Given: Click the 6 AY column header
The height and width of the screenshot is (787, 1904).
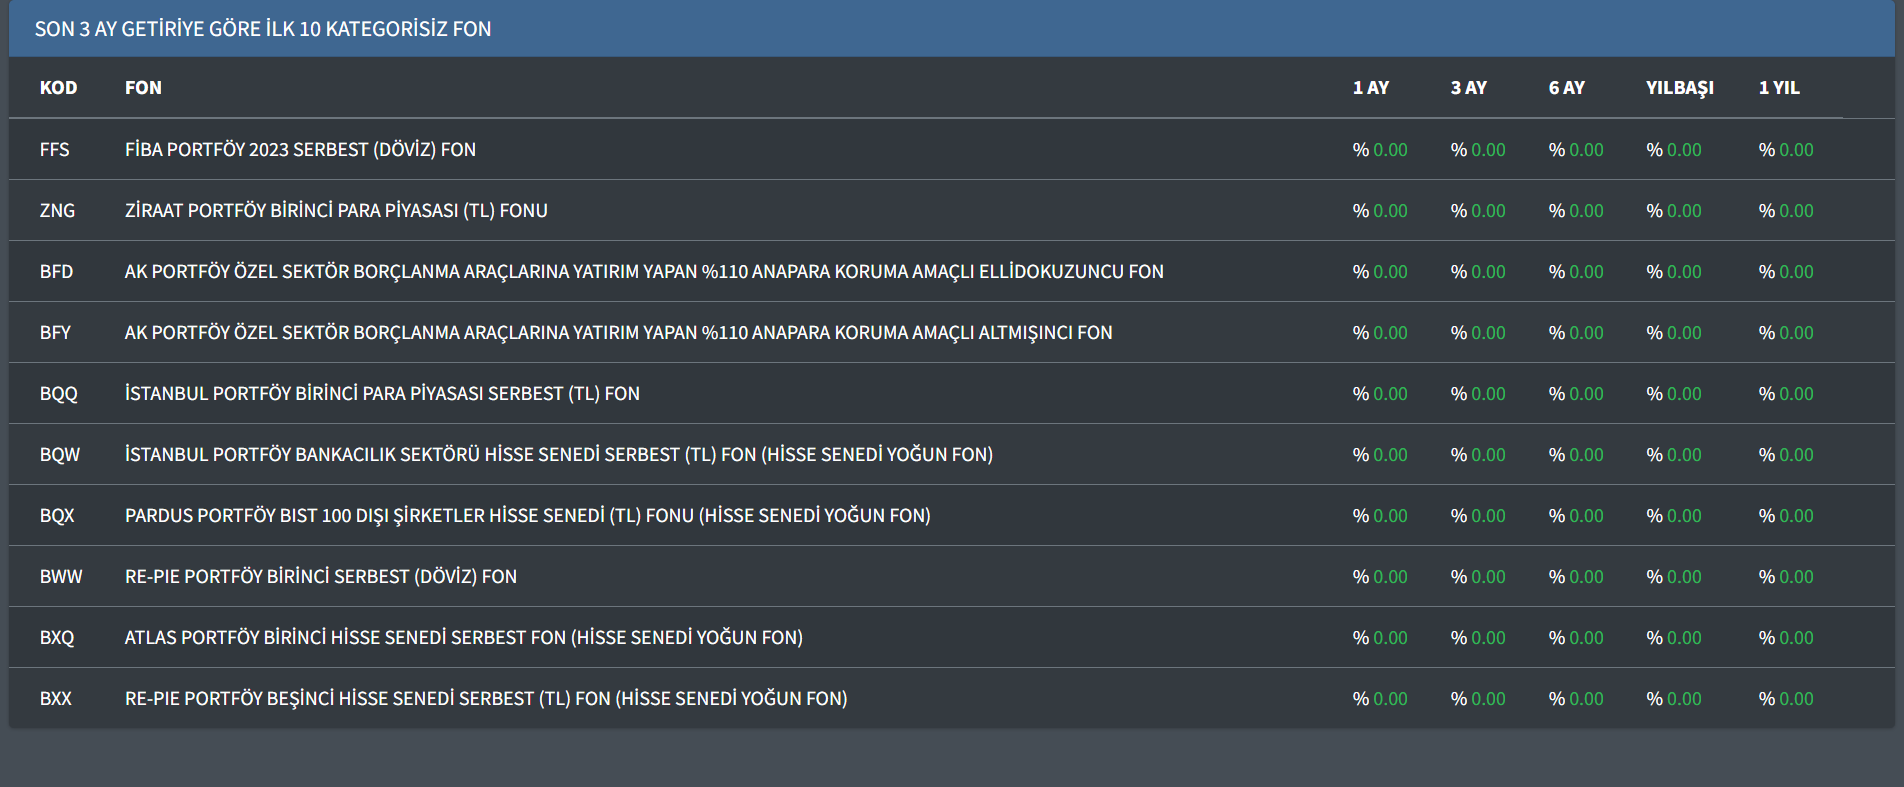Looking at the screenshot, I should coord(1566,88).
